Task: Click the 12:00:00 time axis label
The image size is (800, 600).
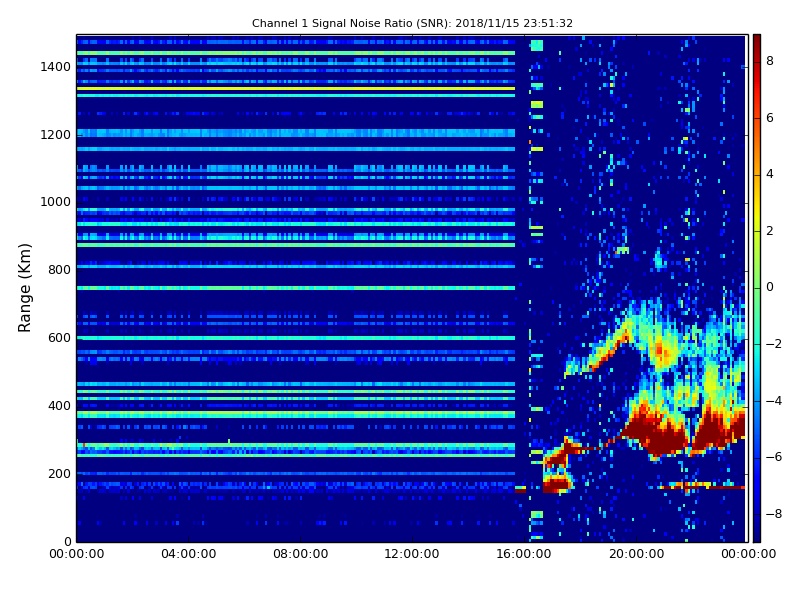Action: pyautogui.click(x=412, y=554)
